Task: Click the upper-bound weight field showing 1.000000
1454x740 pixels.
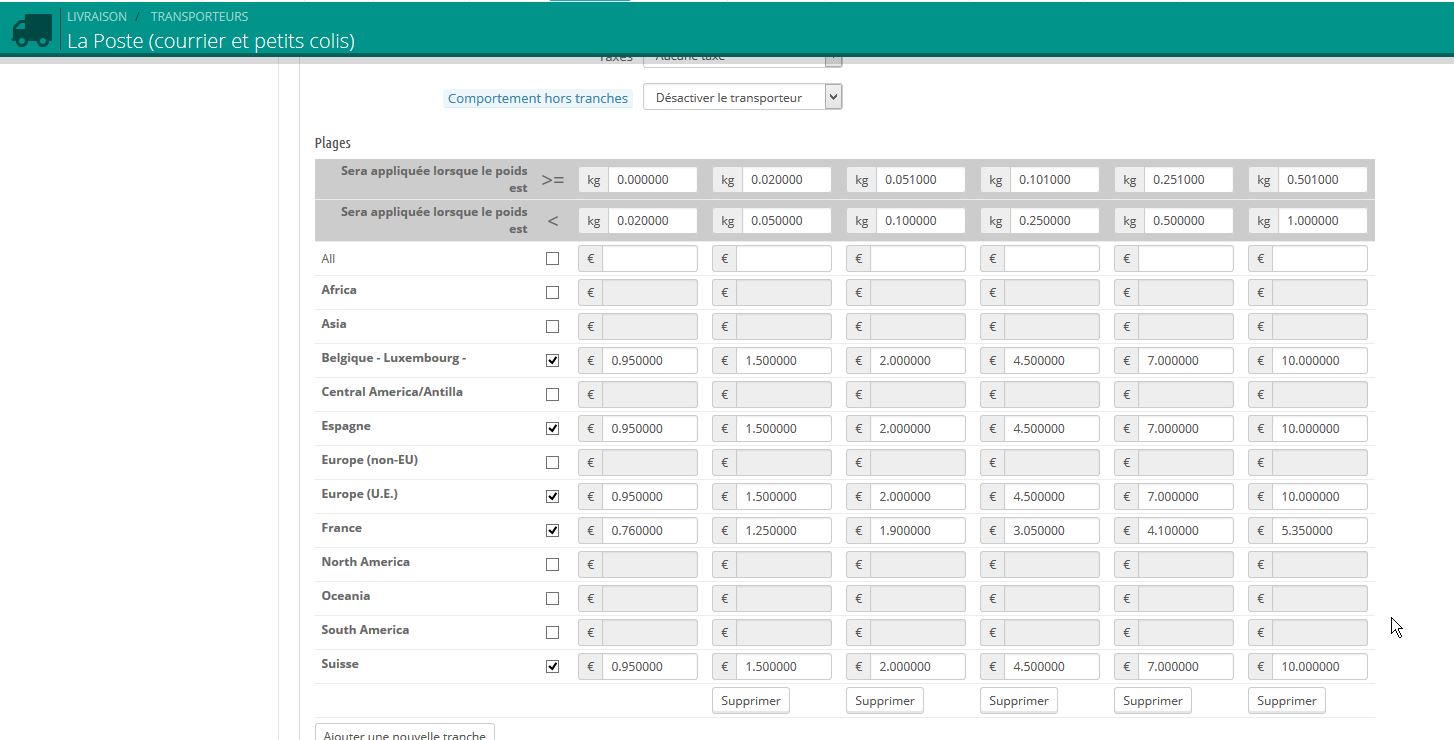Action: 1319,221
